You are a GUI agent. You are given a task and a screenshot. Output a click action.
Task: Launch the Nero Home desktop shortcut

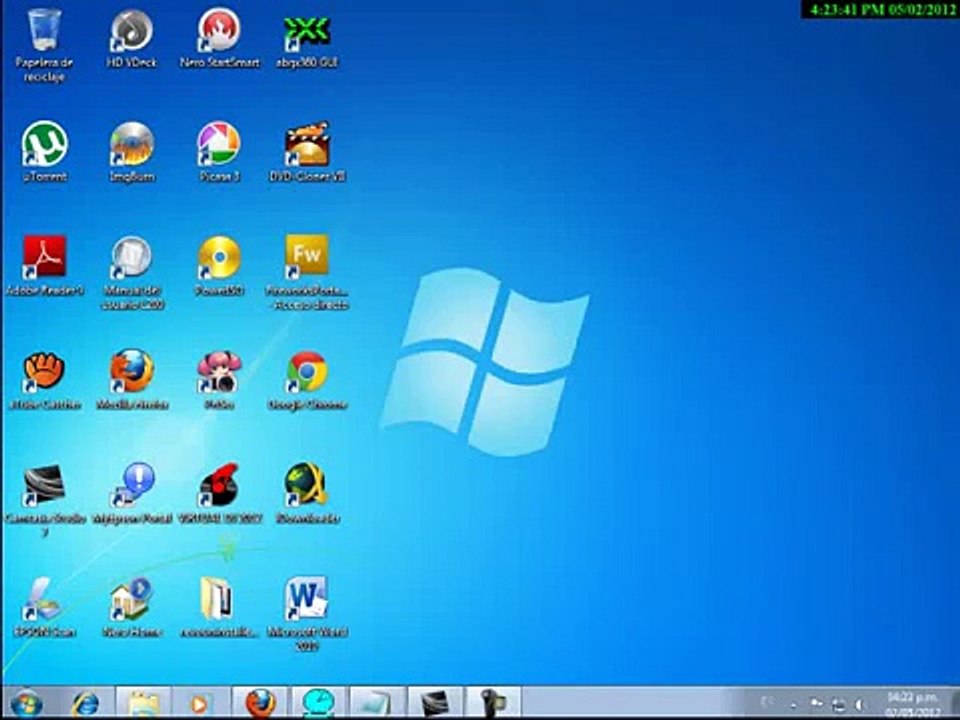[132, 607]
